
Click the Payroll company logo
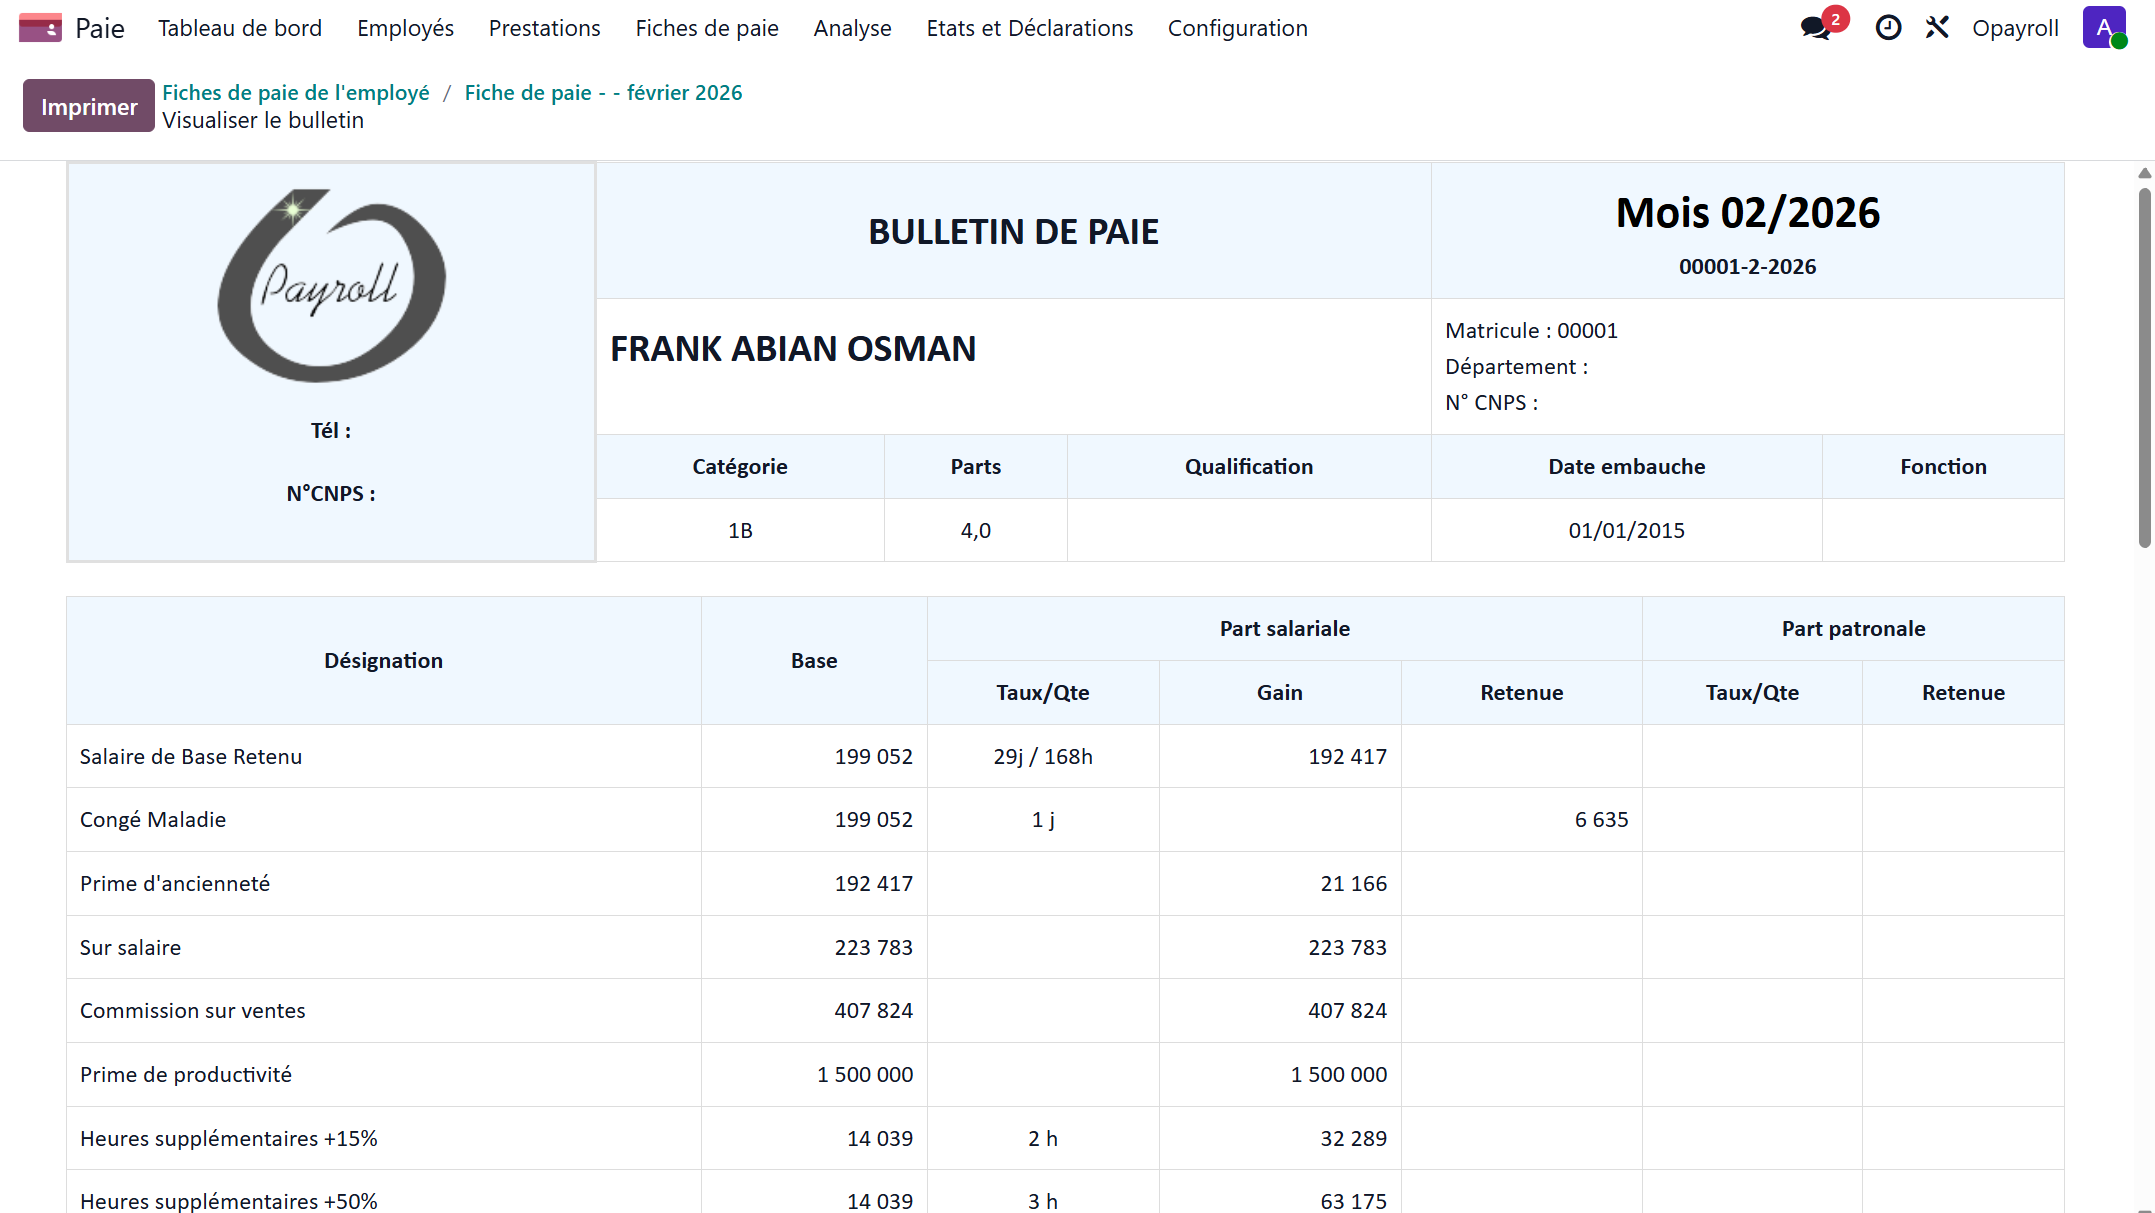pyautogui.click(x=332, y=286)
